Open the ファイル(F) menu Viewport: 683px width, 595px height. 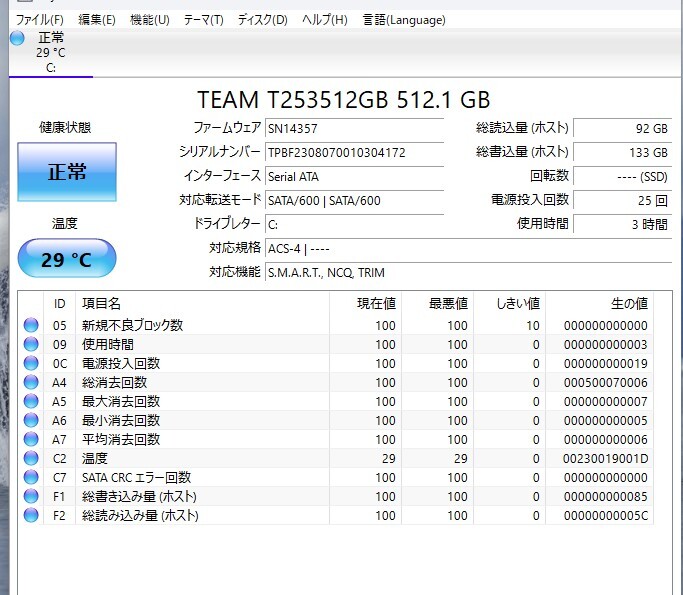40,20
